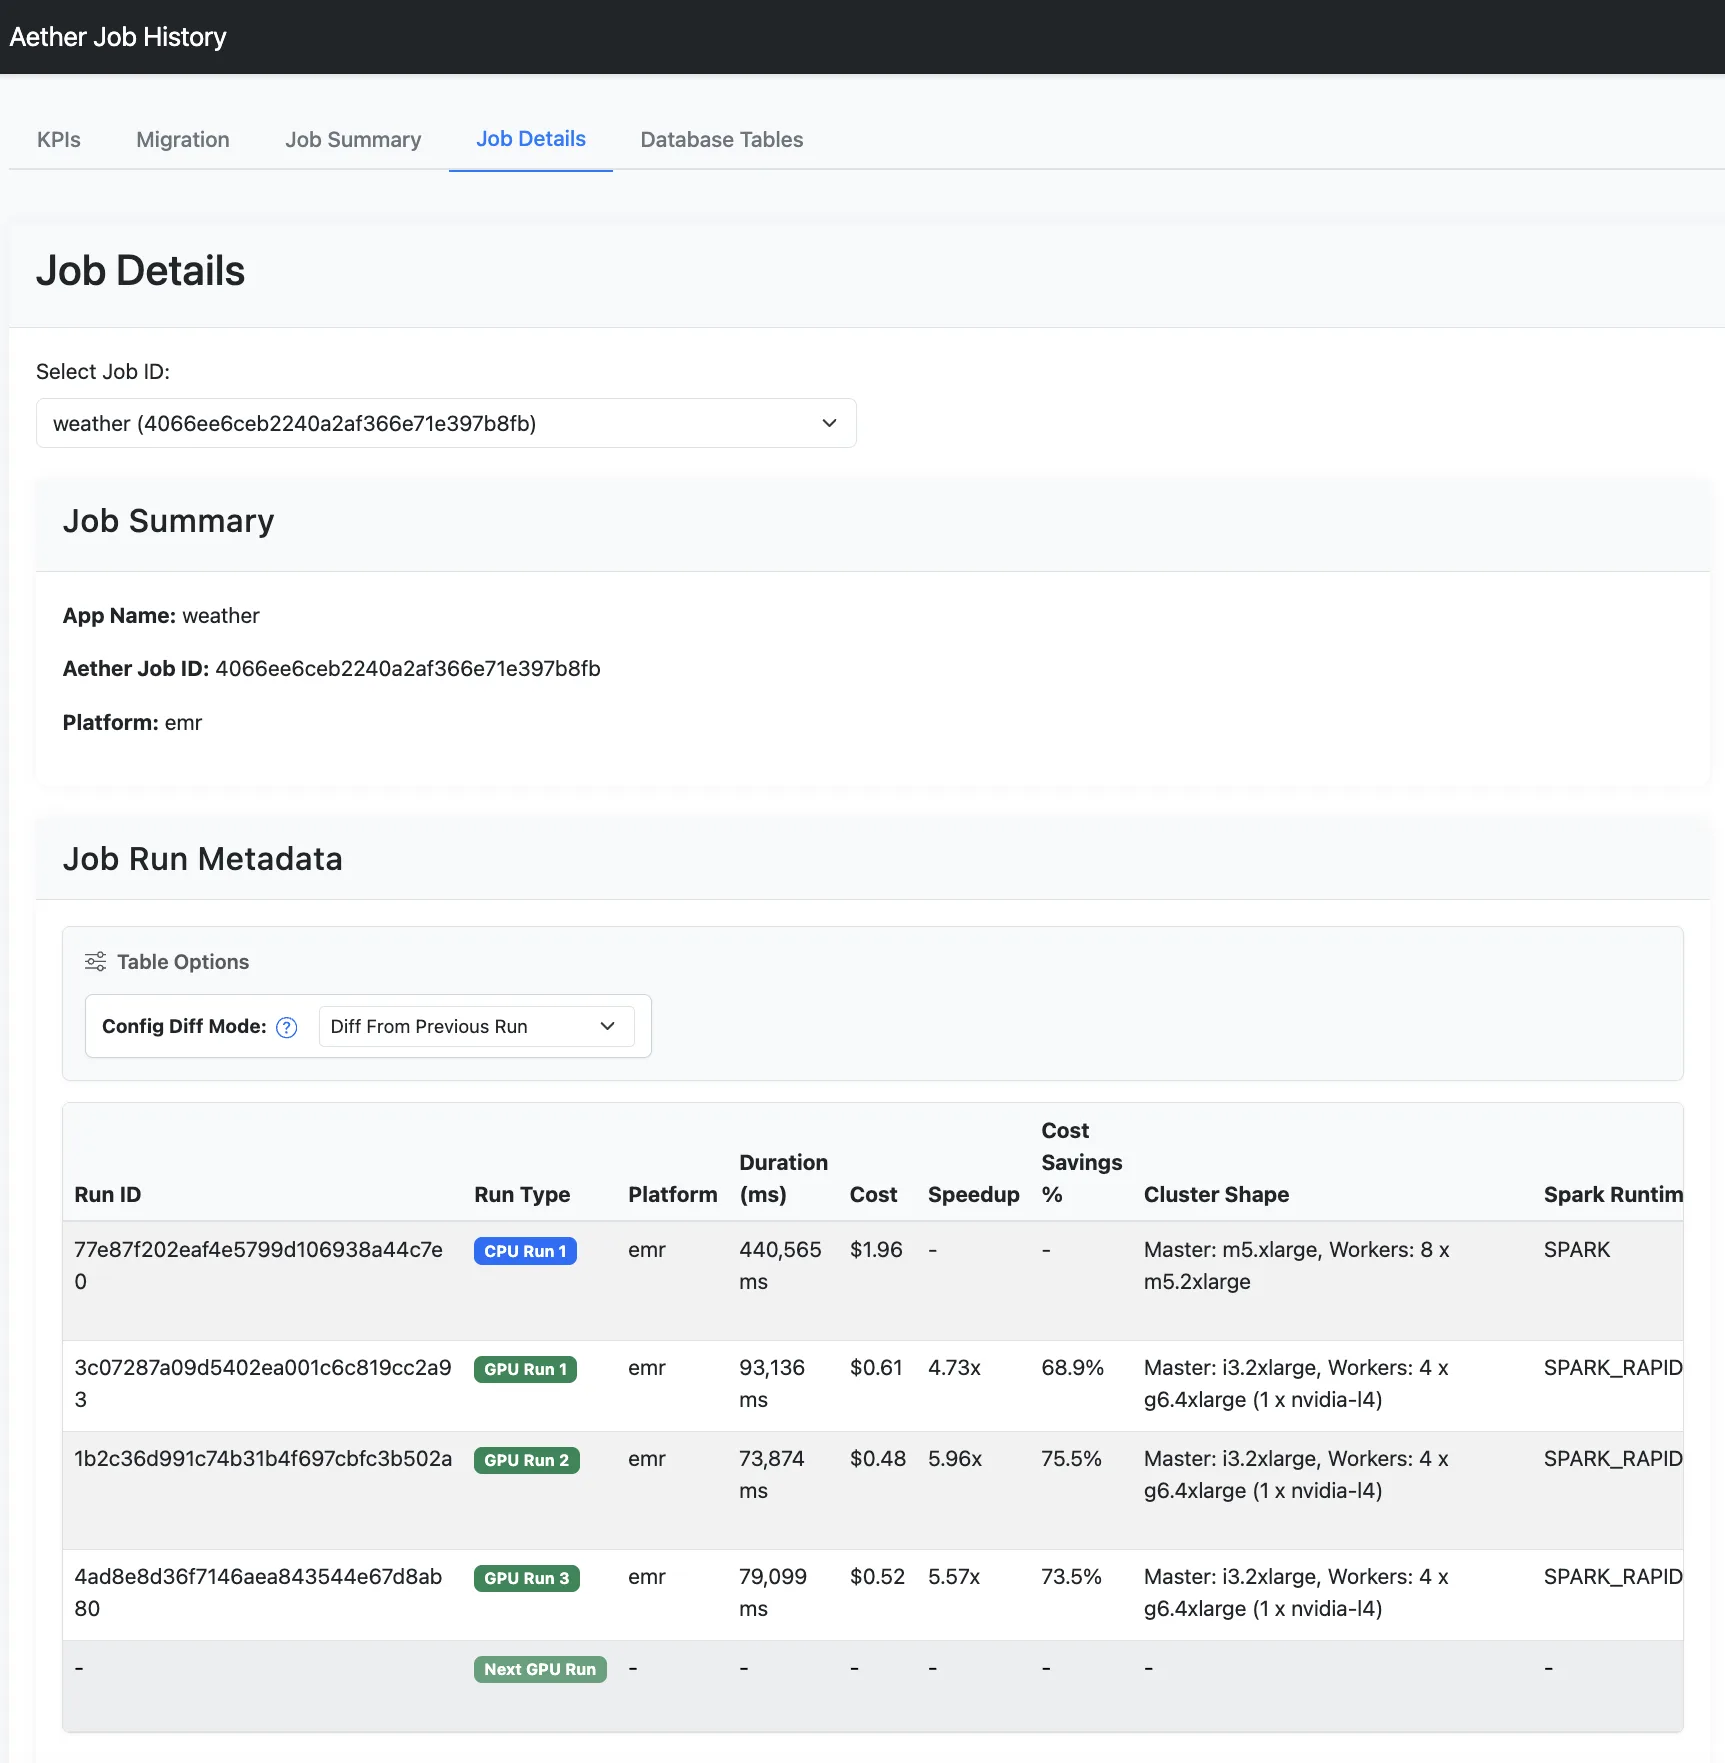The height and width of the screenshot is (1763, 1725).
Task: Click the Aether Job History title
Action: [117, 36]
